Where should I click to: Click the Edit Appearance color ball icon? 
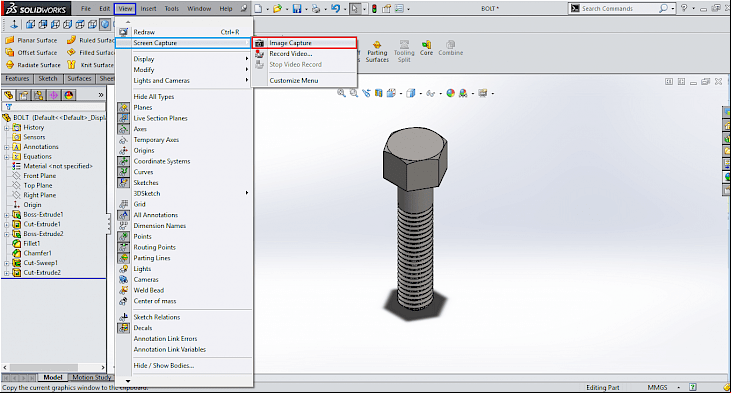[450, 93]
